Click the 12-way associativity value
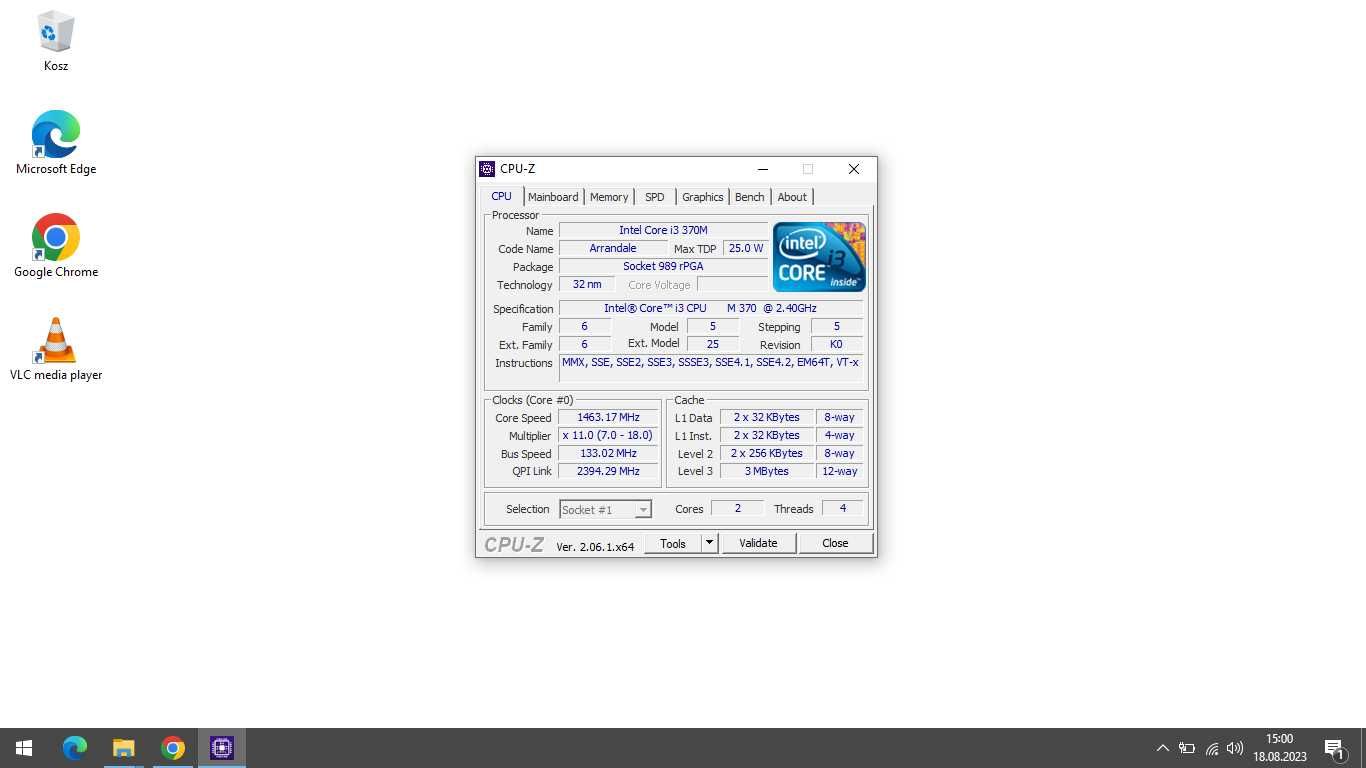The width and height of the screenshot is (1366, 768). (839, 471)
